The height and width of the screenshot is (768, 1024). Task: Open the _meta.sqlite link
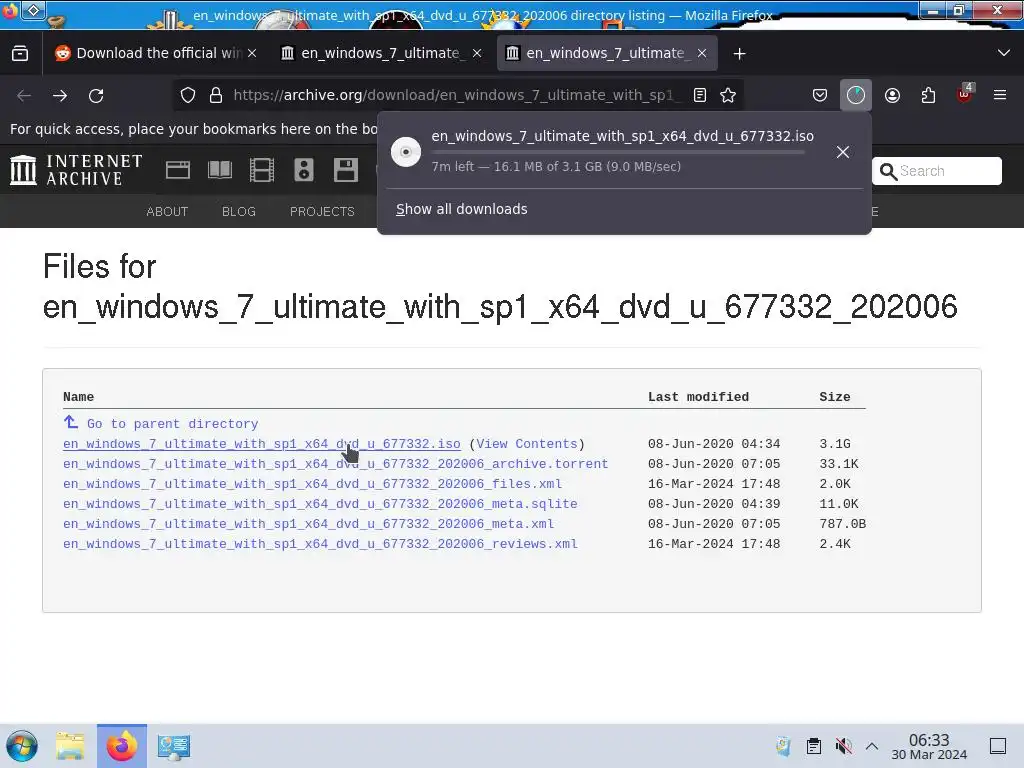point(320,504)
